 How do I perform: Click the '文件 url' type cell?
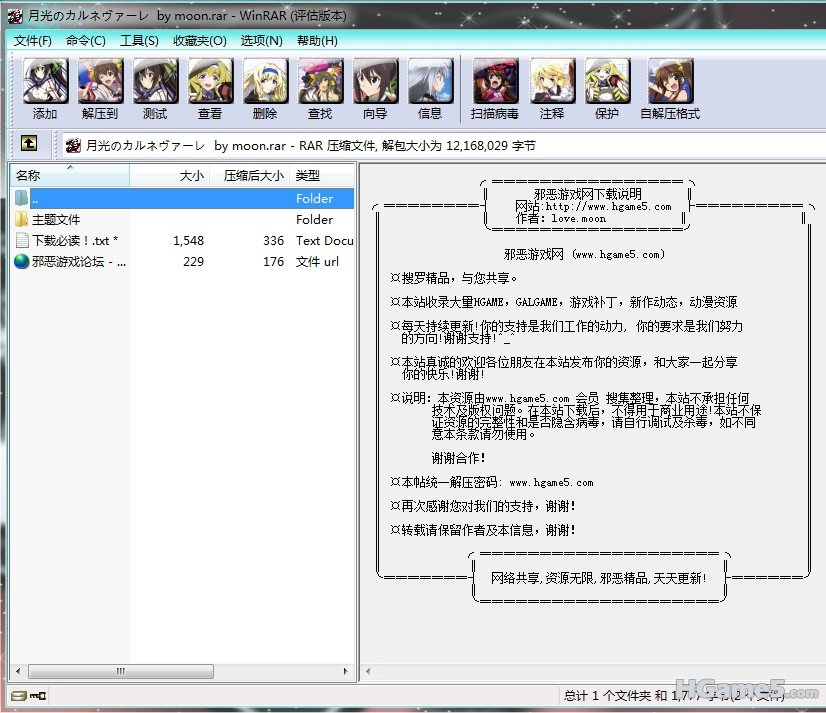tap(317, 262)
